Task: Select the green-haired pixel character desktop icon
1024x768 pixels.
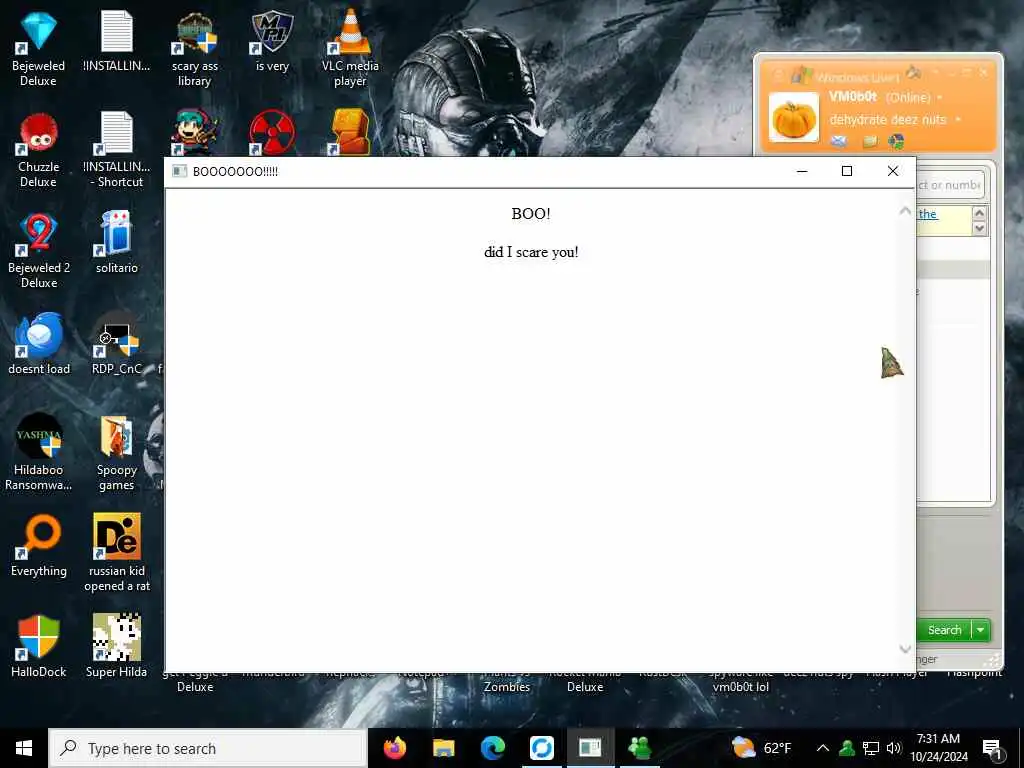Action: pos(195,133)
